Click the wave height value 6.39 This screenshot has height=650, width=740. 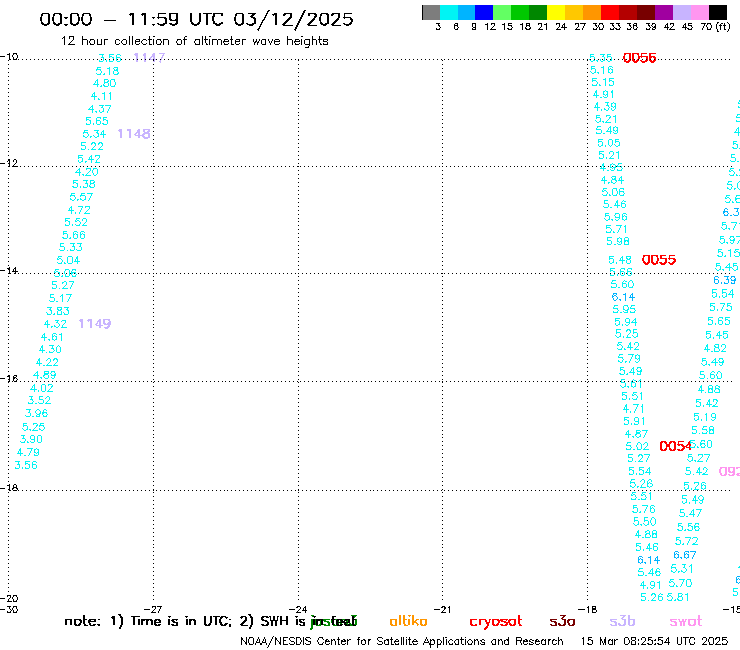click(724, 280)
